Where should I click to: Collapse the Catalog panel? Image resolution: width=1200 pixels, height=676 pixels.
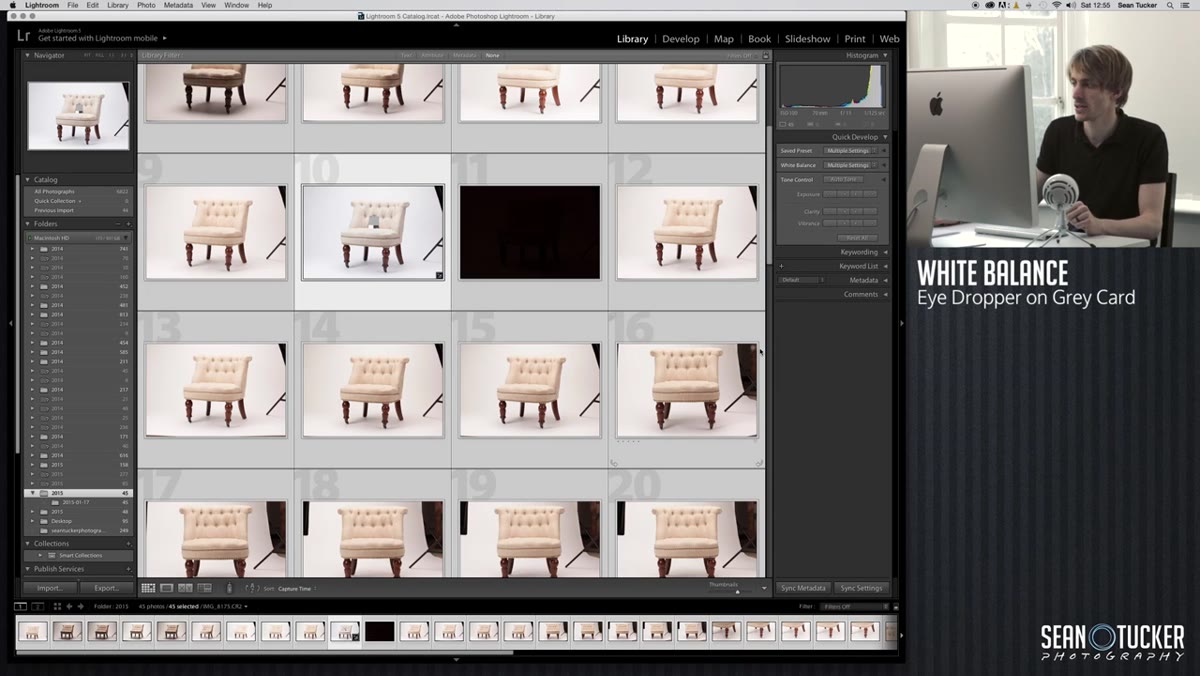(x=28, y=180)
